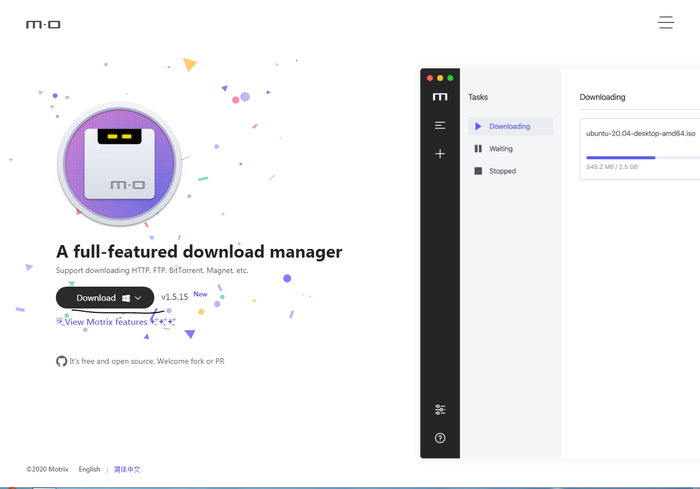Click the v1.5.15 version text
Image resolution: width=700 pixels, height=489 pixels.
click(x=175, y=297)
